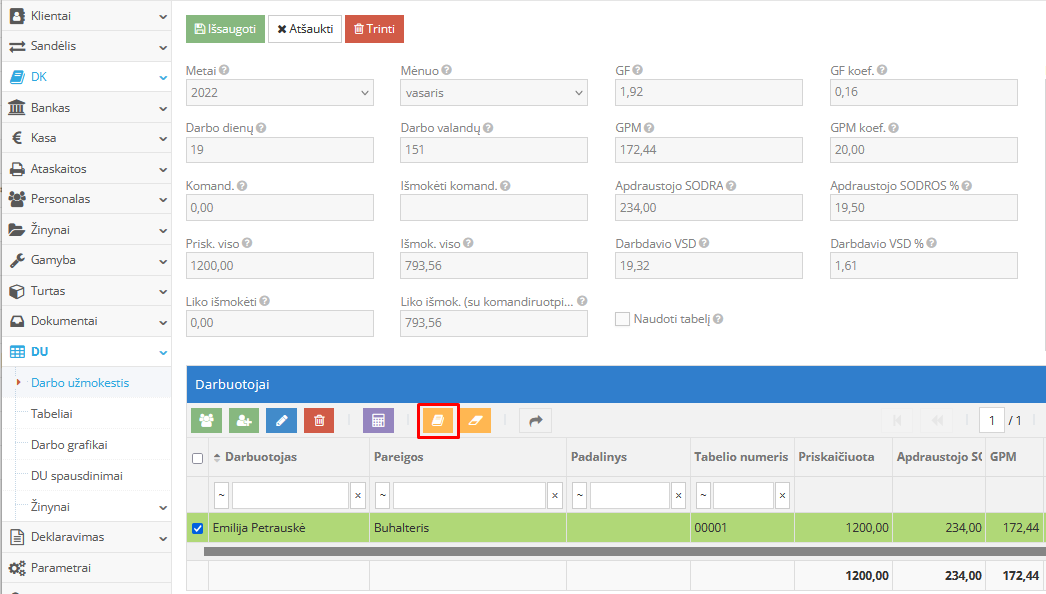Uncheck the Emilija Petrauskė row checkbox
Viewport: 1046px width, 594px height.
pos(197,528)
